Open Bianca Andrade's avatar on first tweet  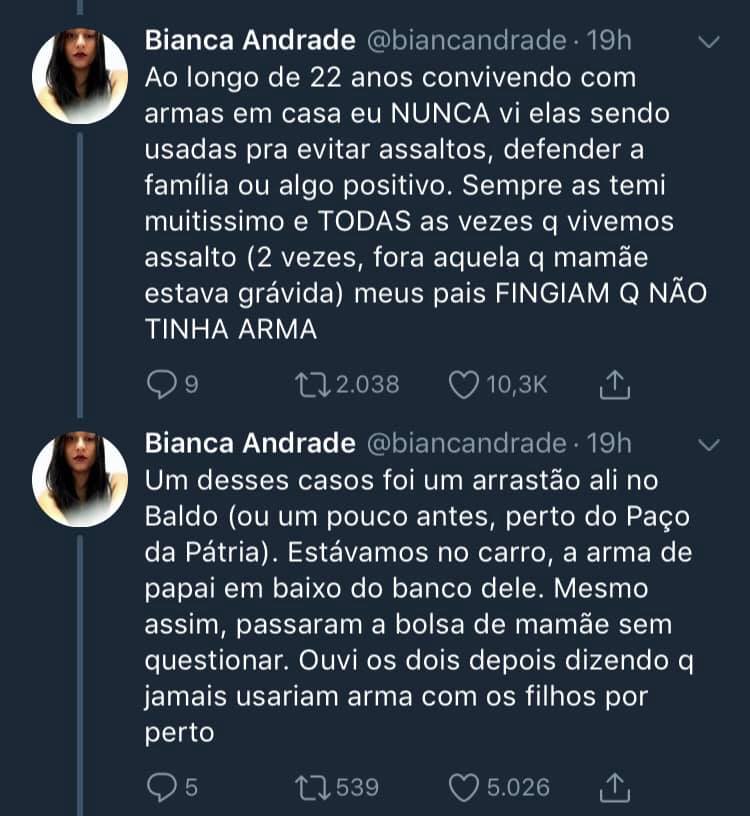click(80, 76)
